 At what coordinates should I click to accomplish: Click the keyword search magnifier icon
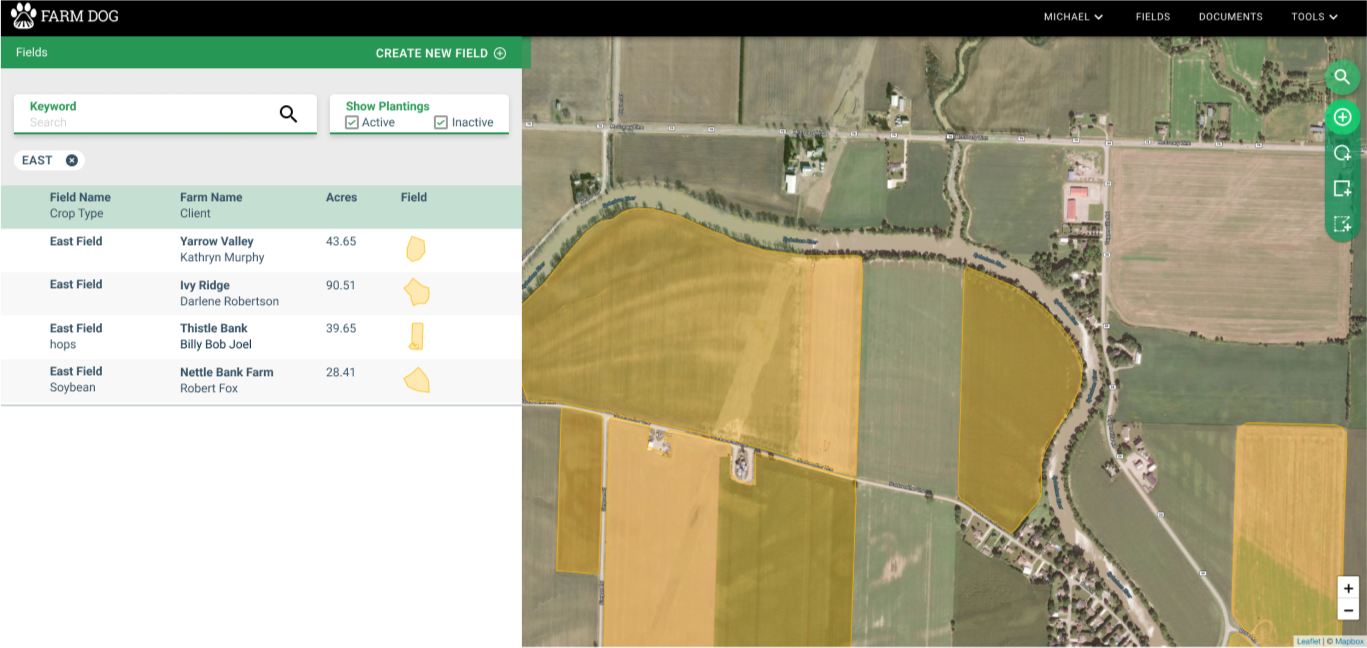pyautogui.click(x=288, y=114)
